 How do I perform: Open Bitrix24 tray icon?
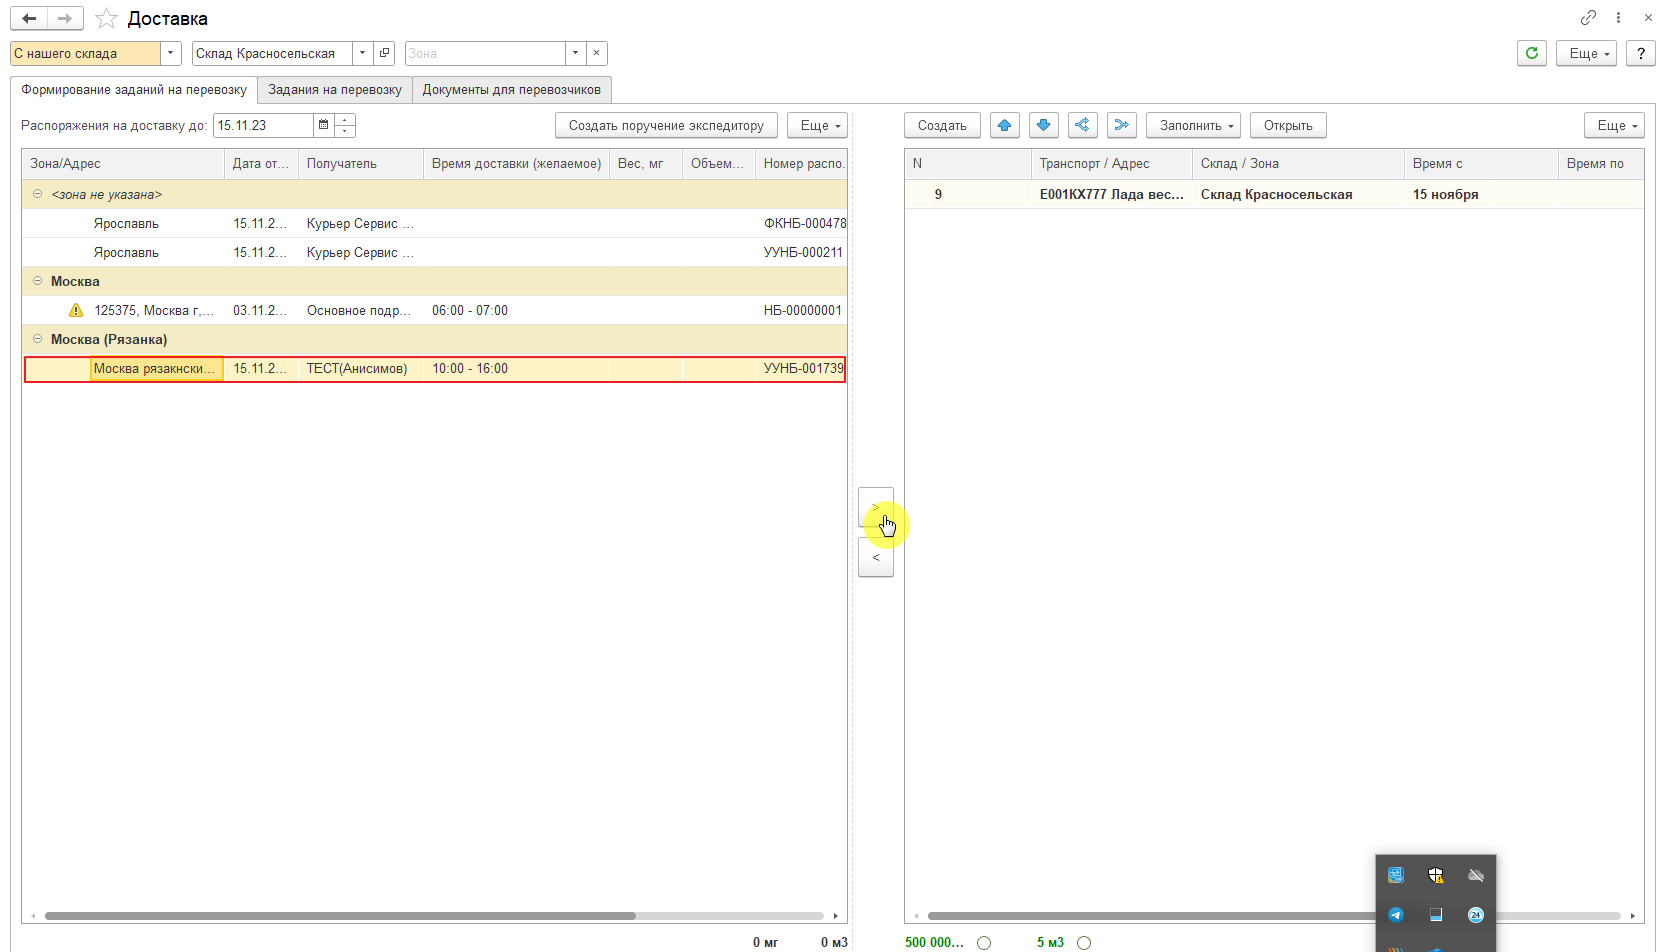1475,914
